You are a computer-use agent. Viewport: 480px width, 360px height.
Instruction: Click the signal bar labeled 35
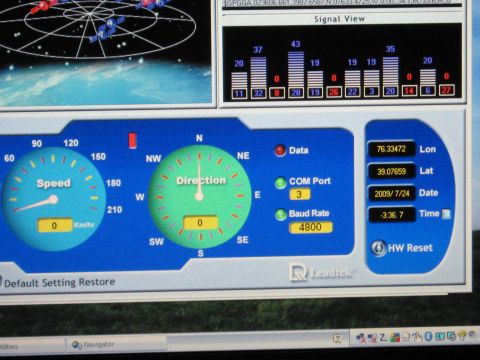tap(390, 71)
